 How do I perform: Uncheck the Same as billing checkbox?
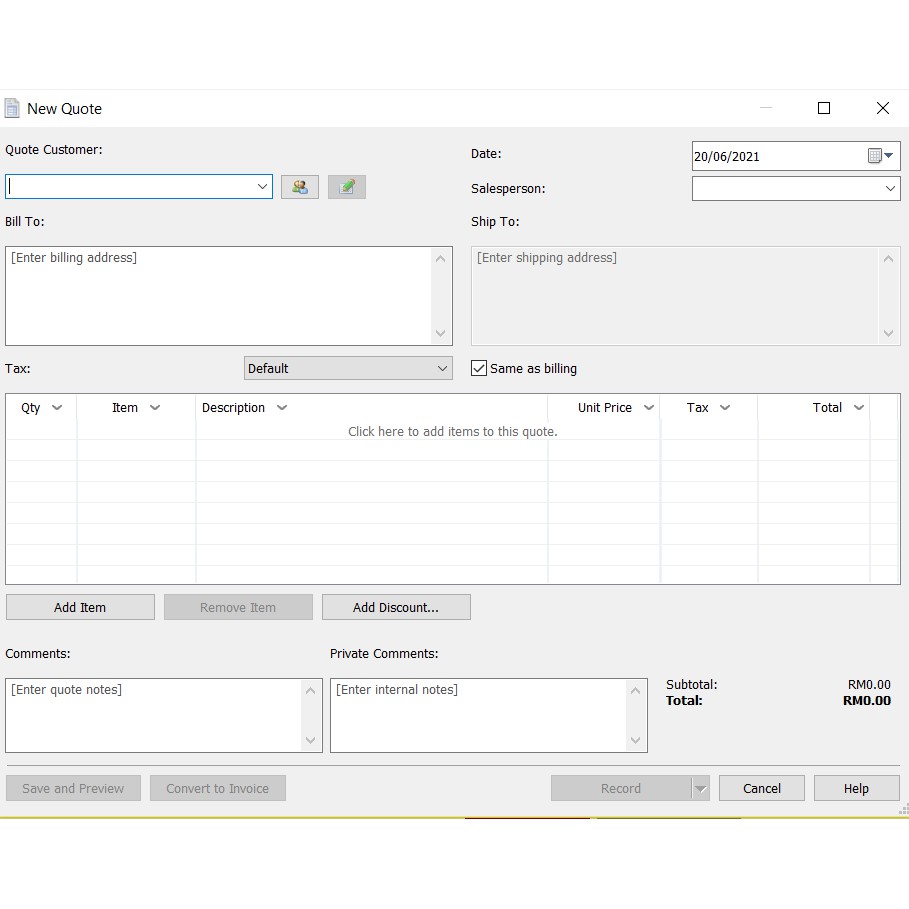(479, 368)
